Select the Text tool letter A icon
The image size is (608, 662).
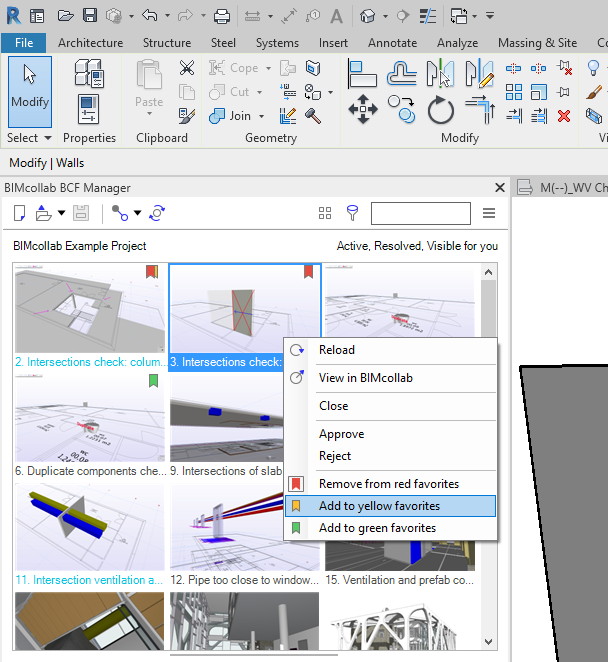tap(336, 16)
